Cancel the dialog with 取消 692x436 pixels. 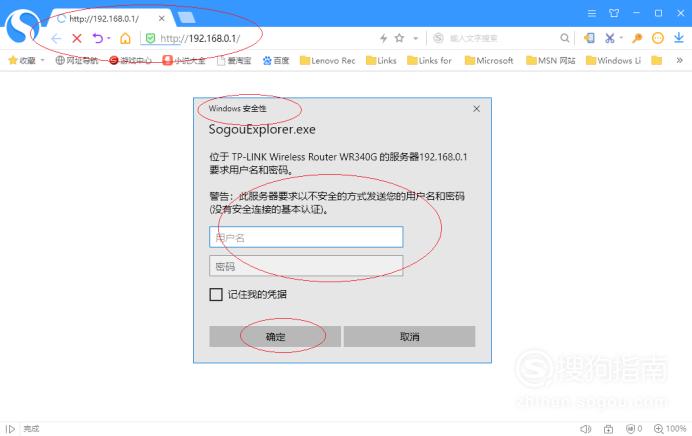tap(409, 337)
